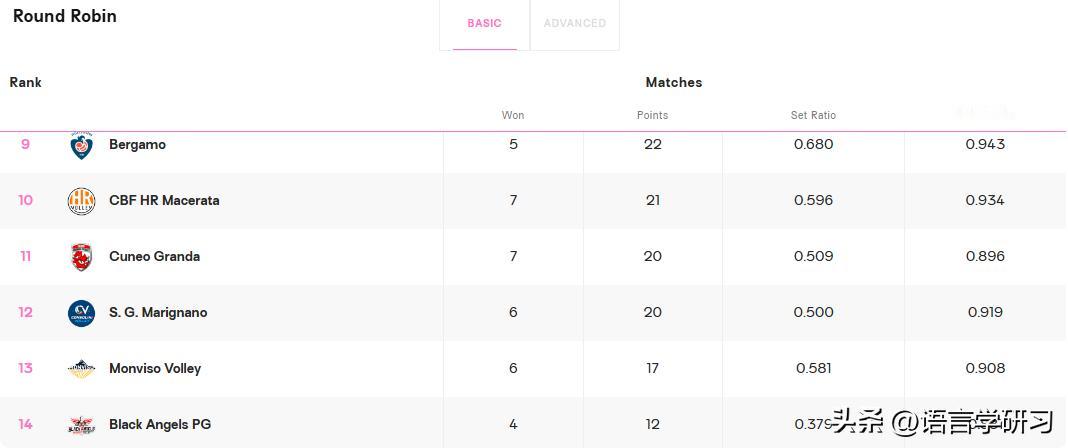This screenshot has width=1068, height=448.
Task: Click the Round Robin heading
Action: tap(65, 16)
